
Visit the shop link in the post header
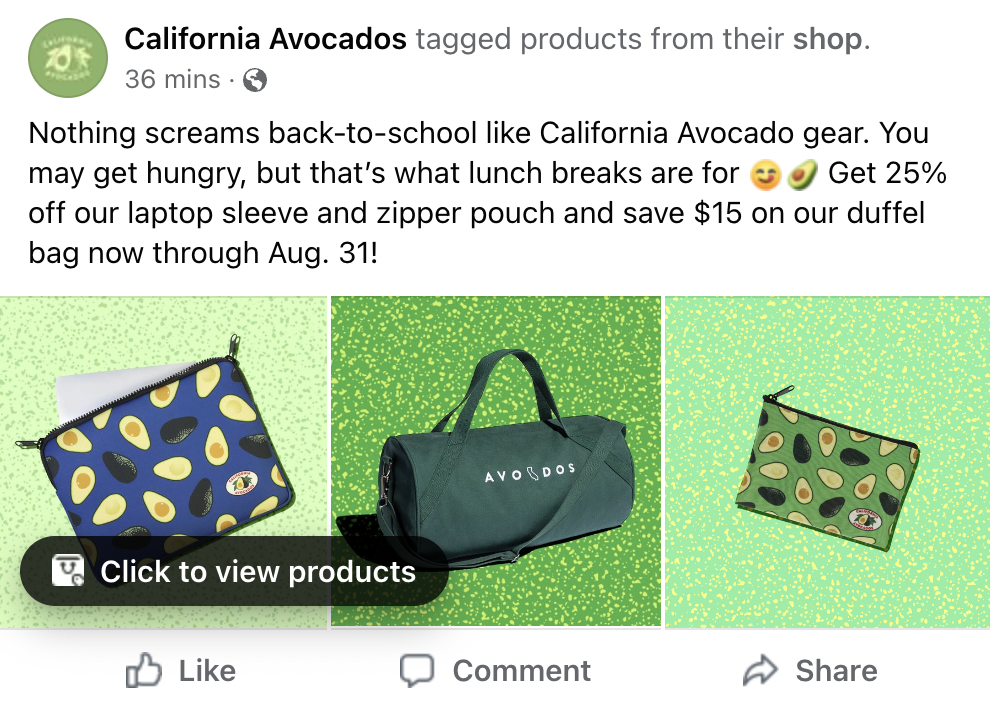828,38
